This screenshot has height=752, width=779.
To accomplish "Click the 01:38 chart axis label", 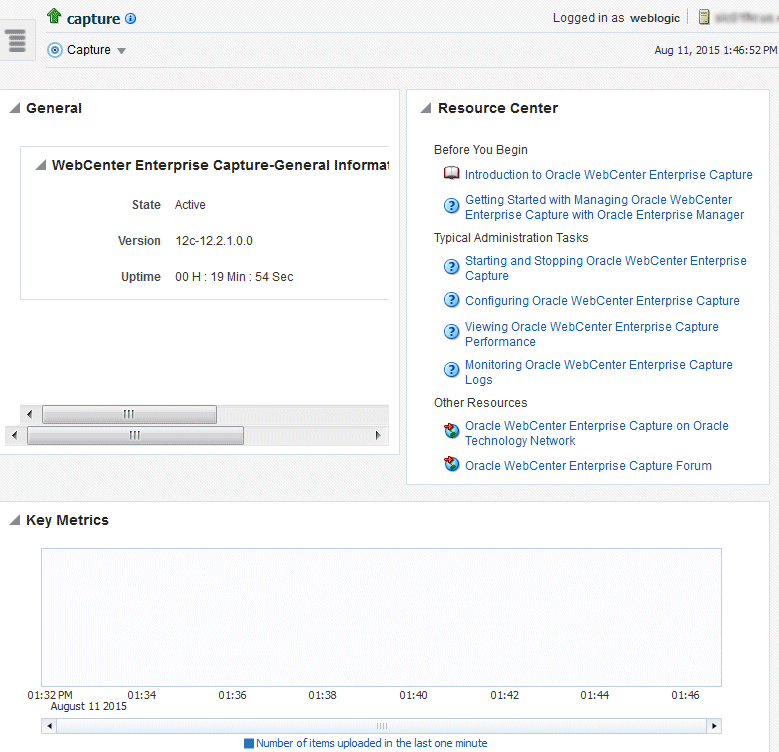I will coord(322,695).
